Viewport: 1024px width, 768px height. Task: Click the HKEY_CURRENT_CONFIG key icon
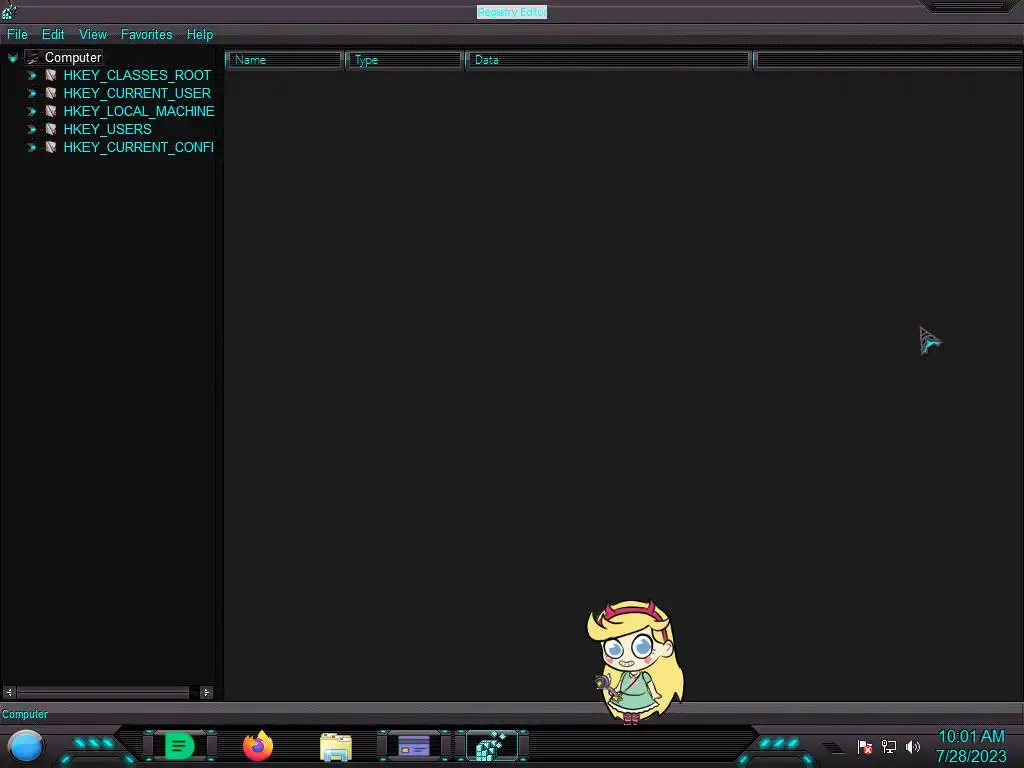coord(50,147)
